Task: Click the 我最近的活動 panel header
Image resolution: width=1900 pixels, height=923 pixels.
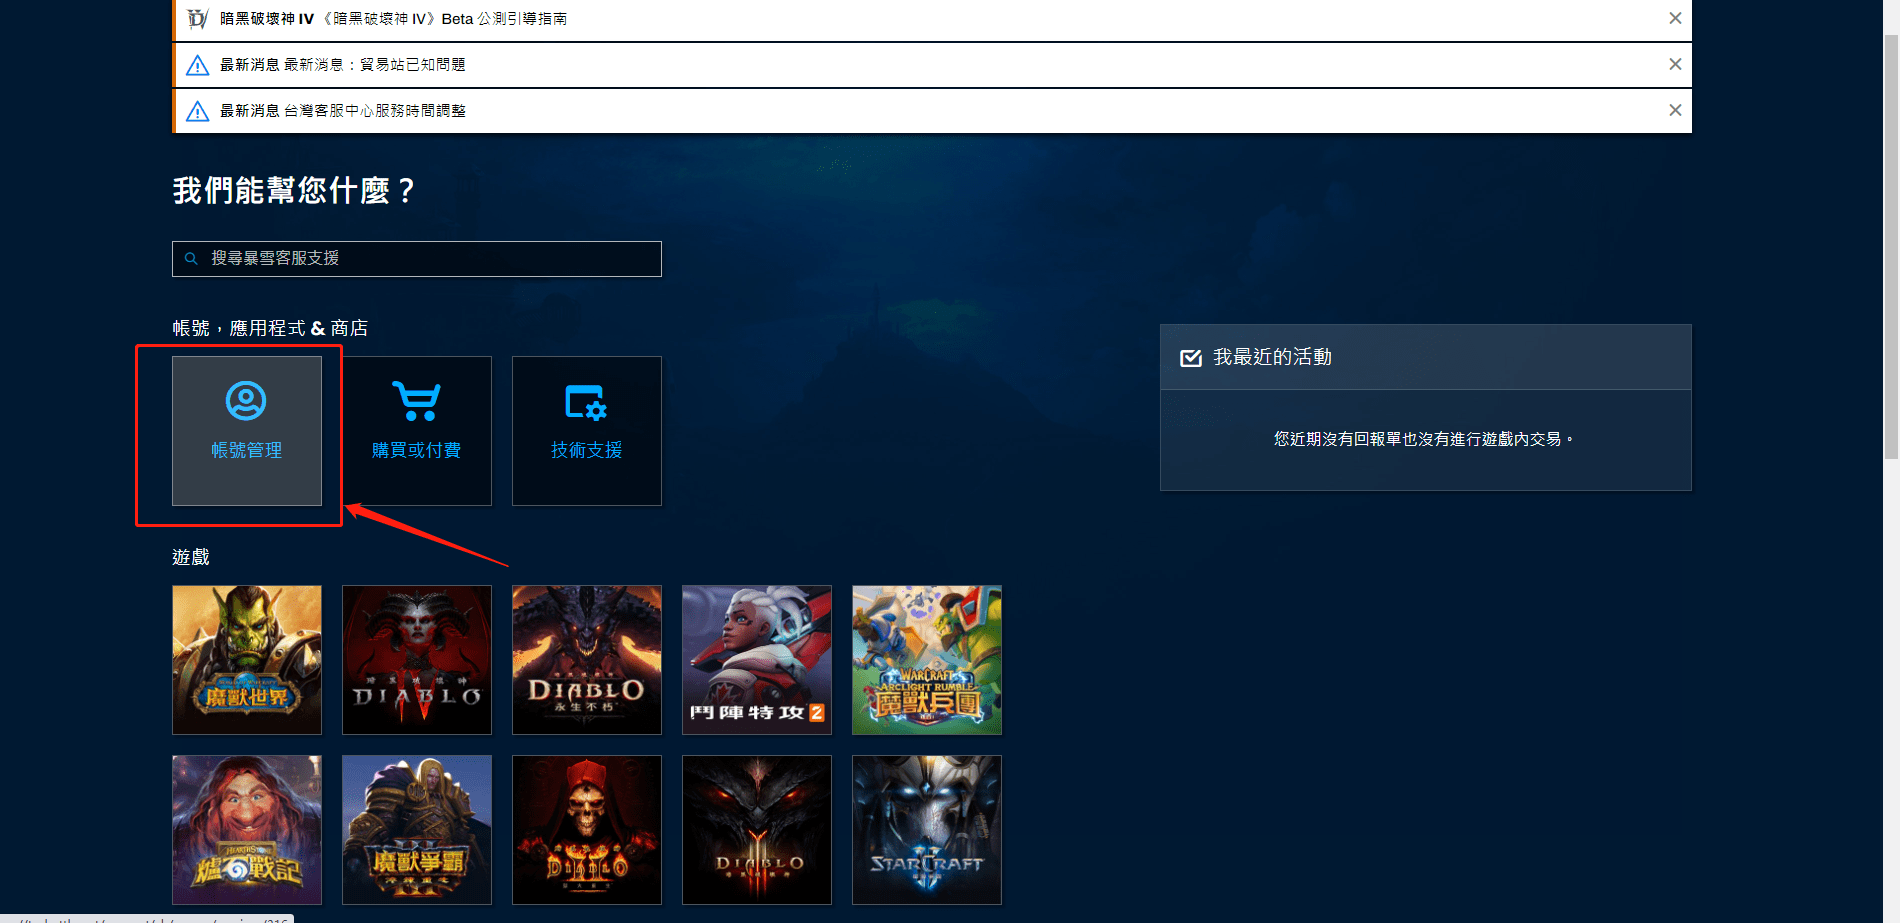Action: click(1272, 358)
